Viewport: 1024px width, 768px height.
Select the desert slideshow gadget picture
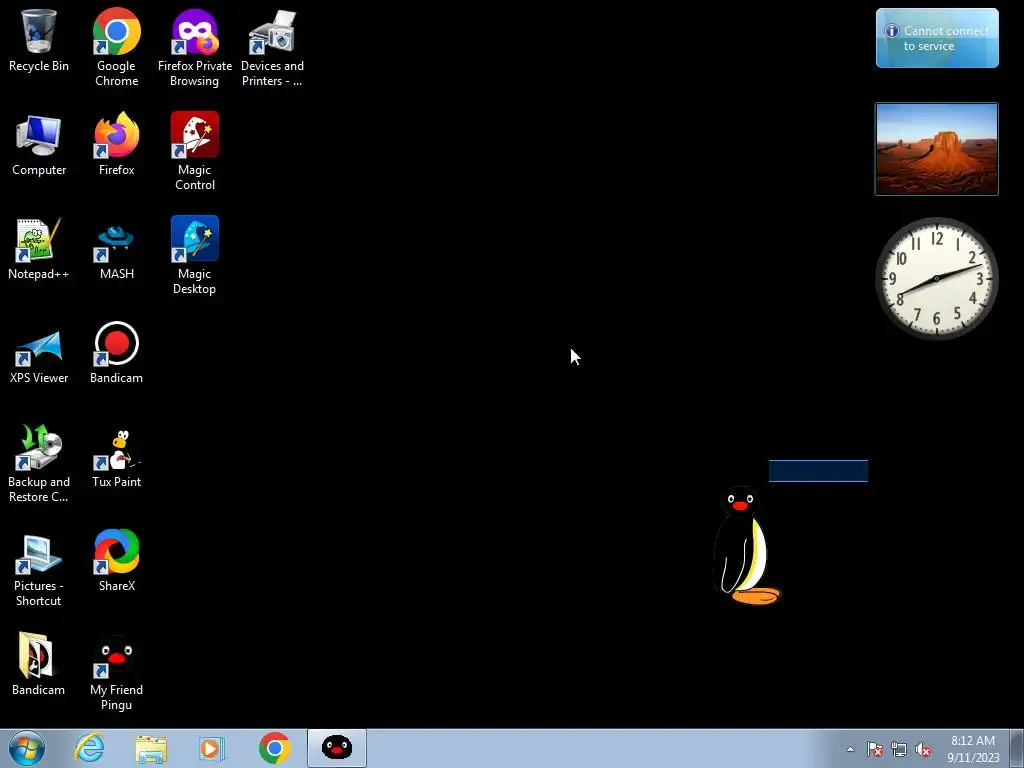[936, 149]
